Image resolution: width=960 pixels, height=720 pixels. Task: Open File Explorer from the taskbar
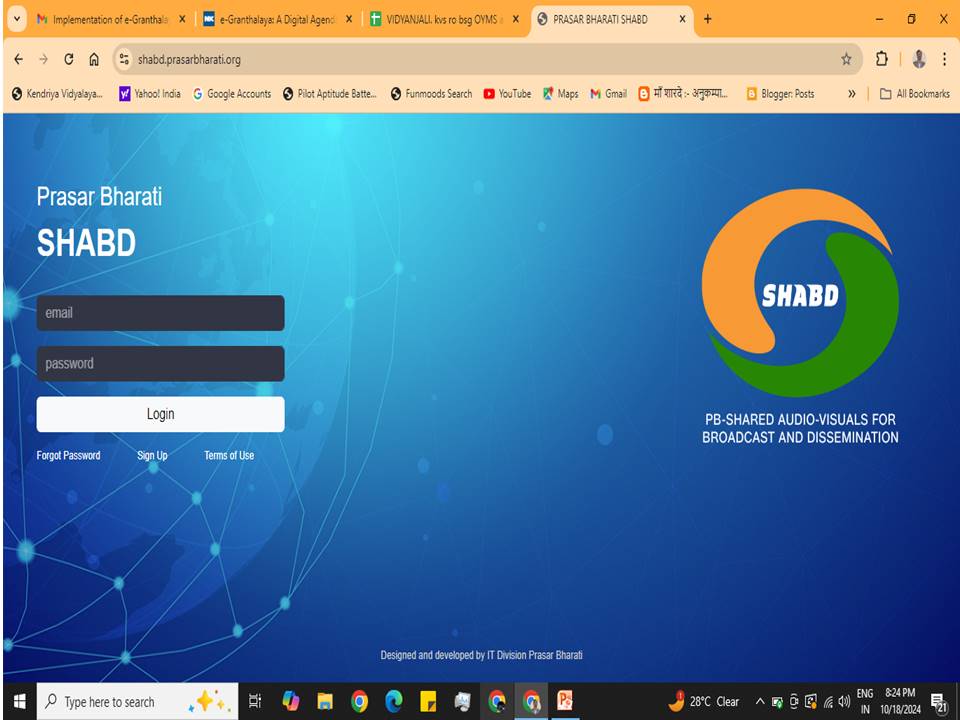point(325,701)
